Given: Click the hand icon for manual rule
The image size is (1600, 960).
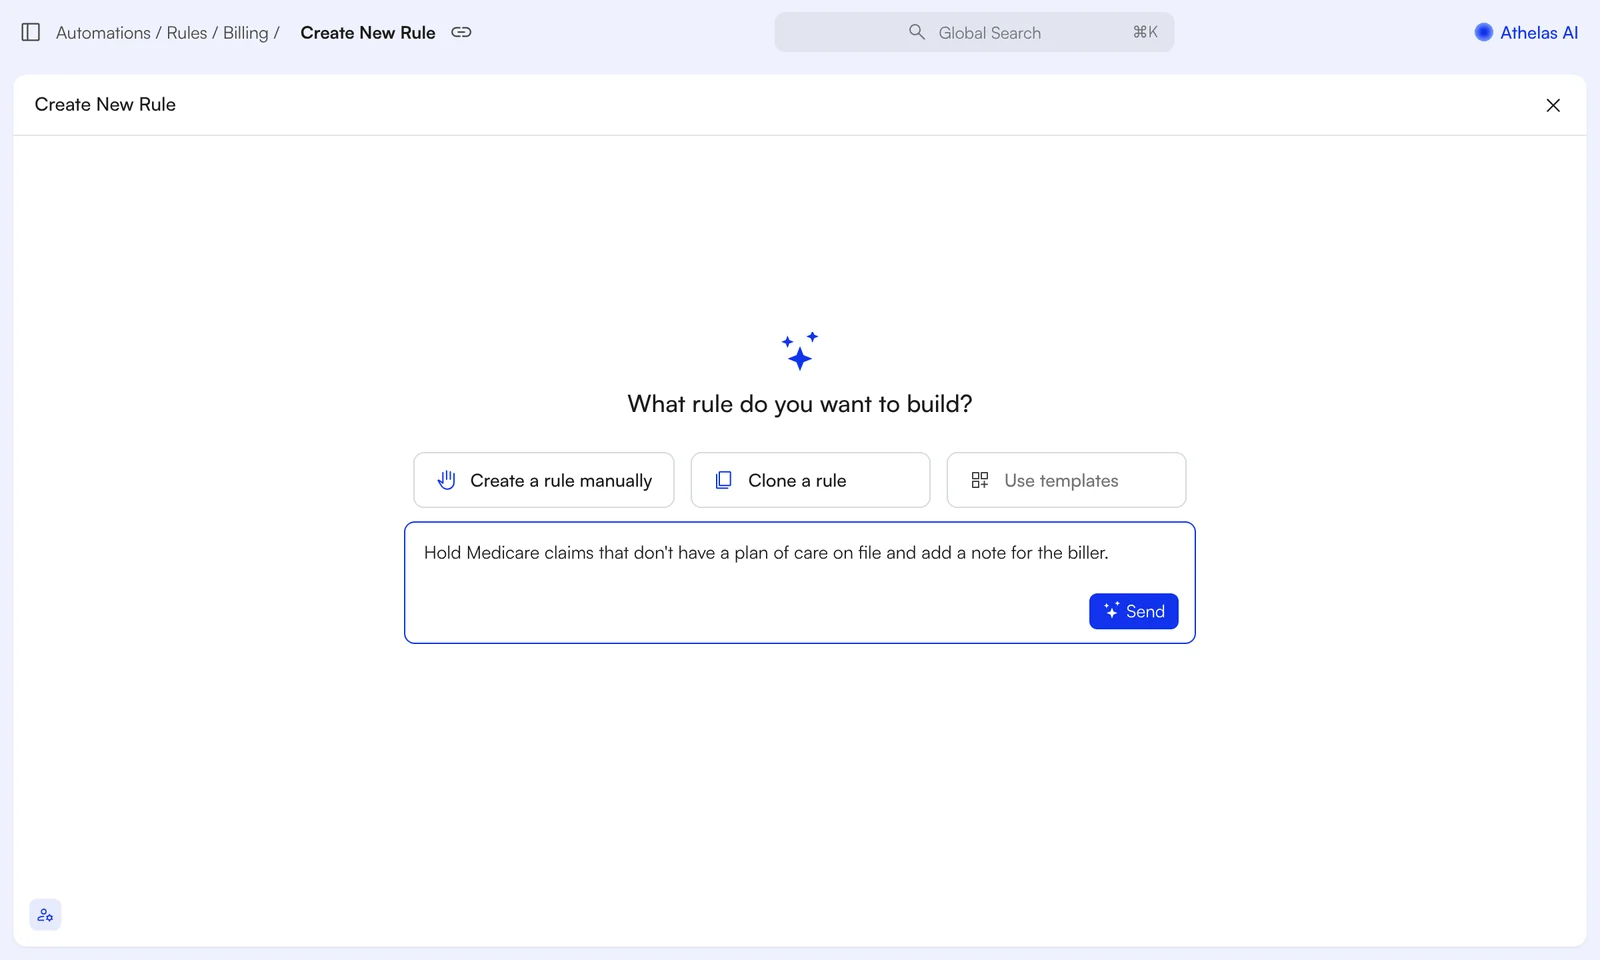Looking at the screenshot, I should 447,480.
